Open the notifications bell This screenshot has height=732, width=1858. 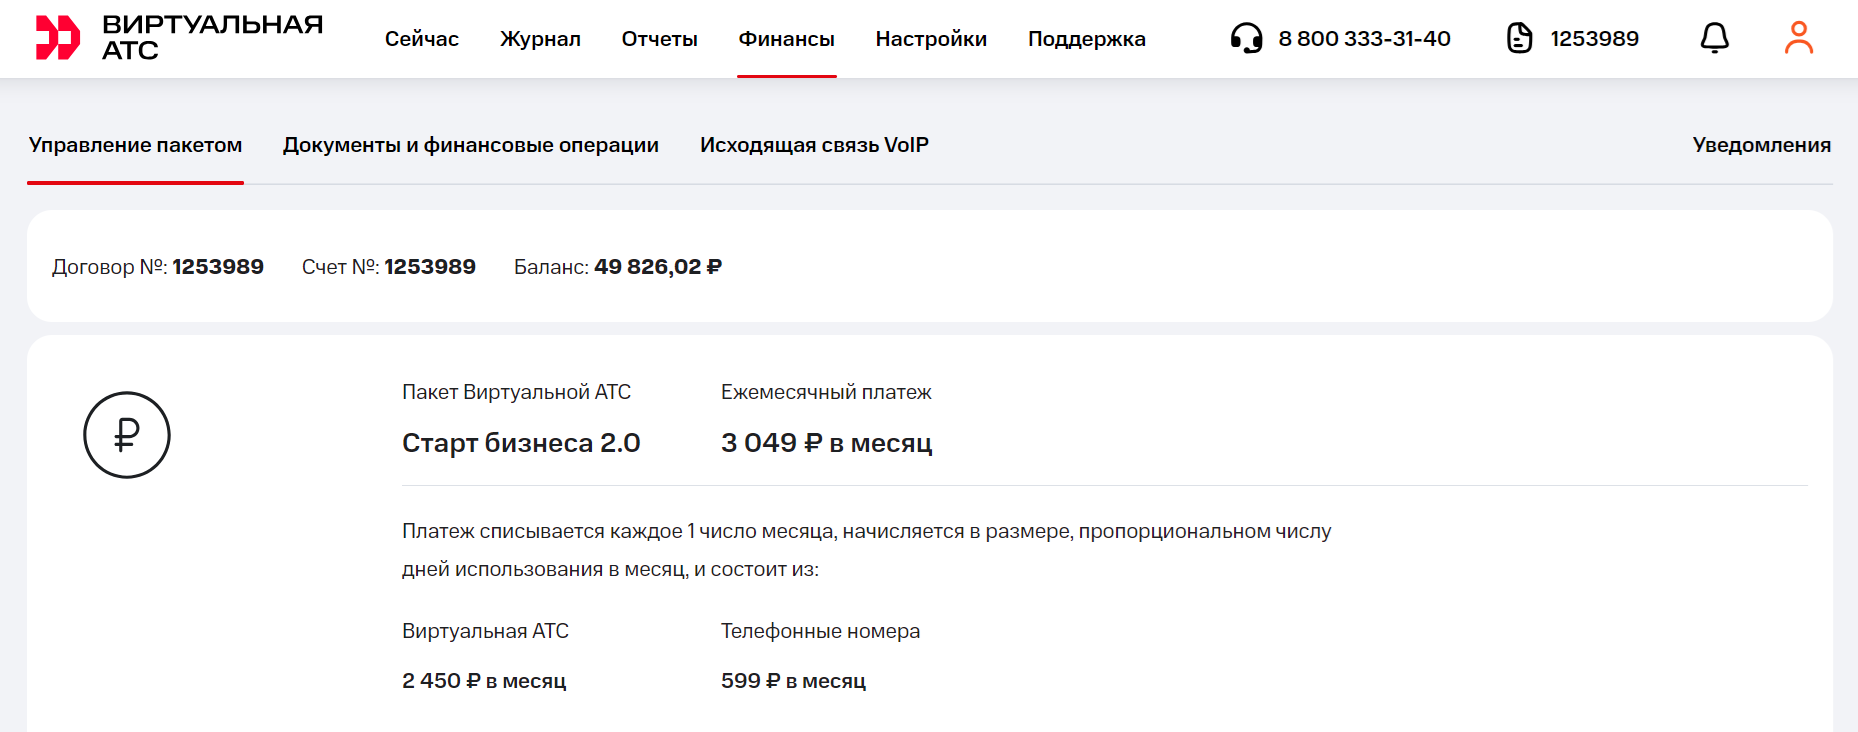coord(1714,38)
